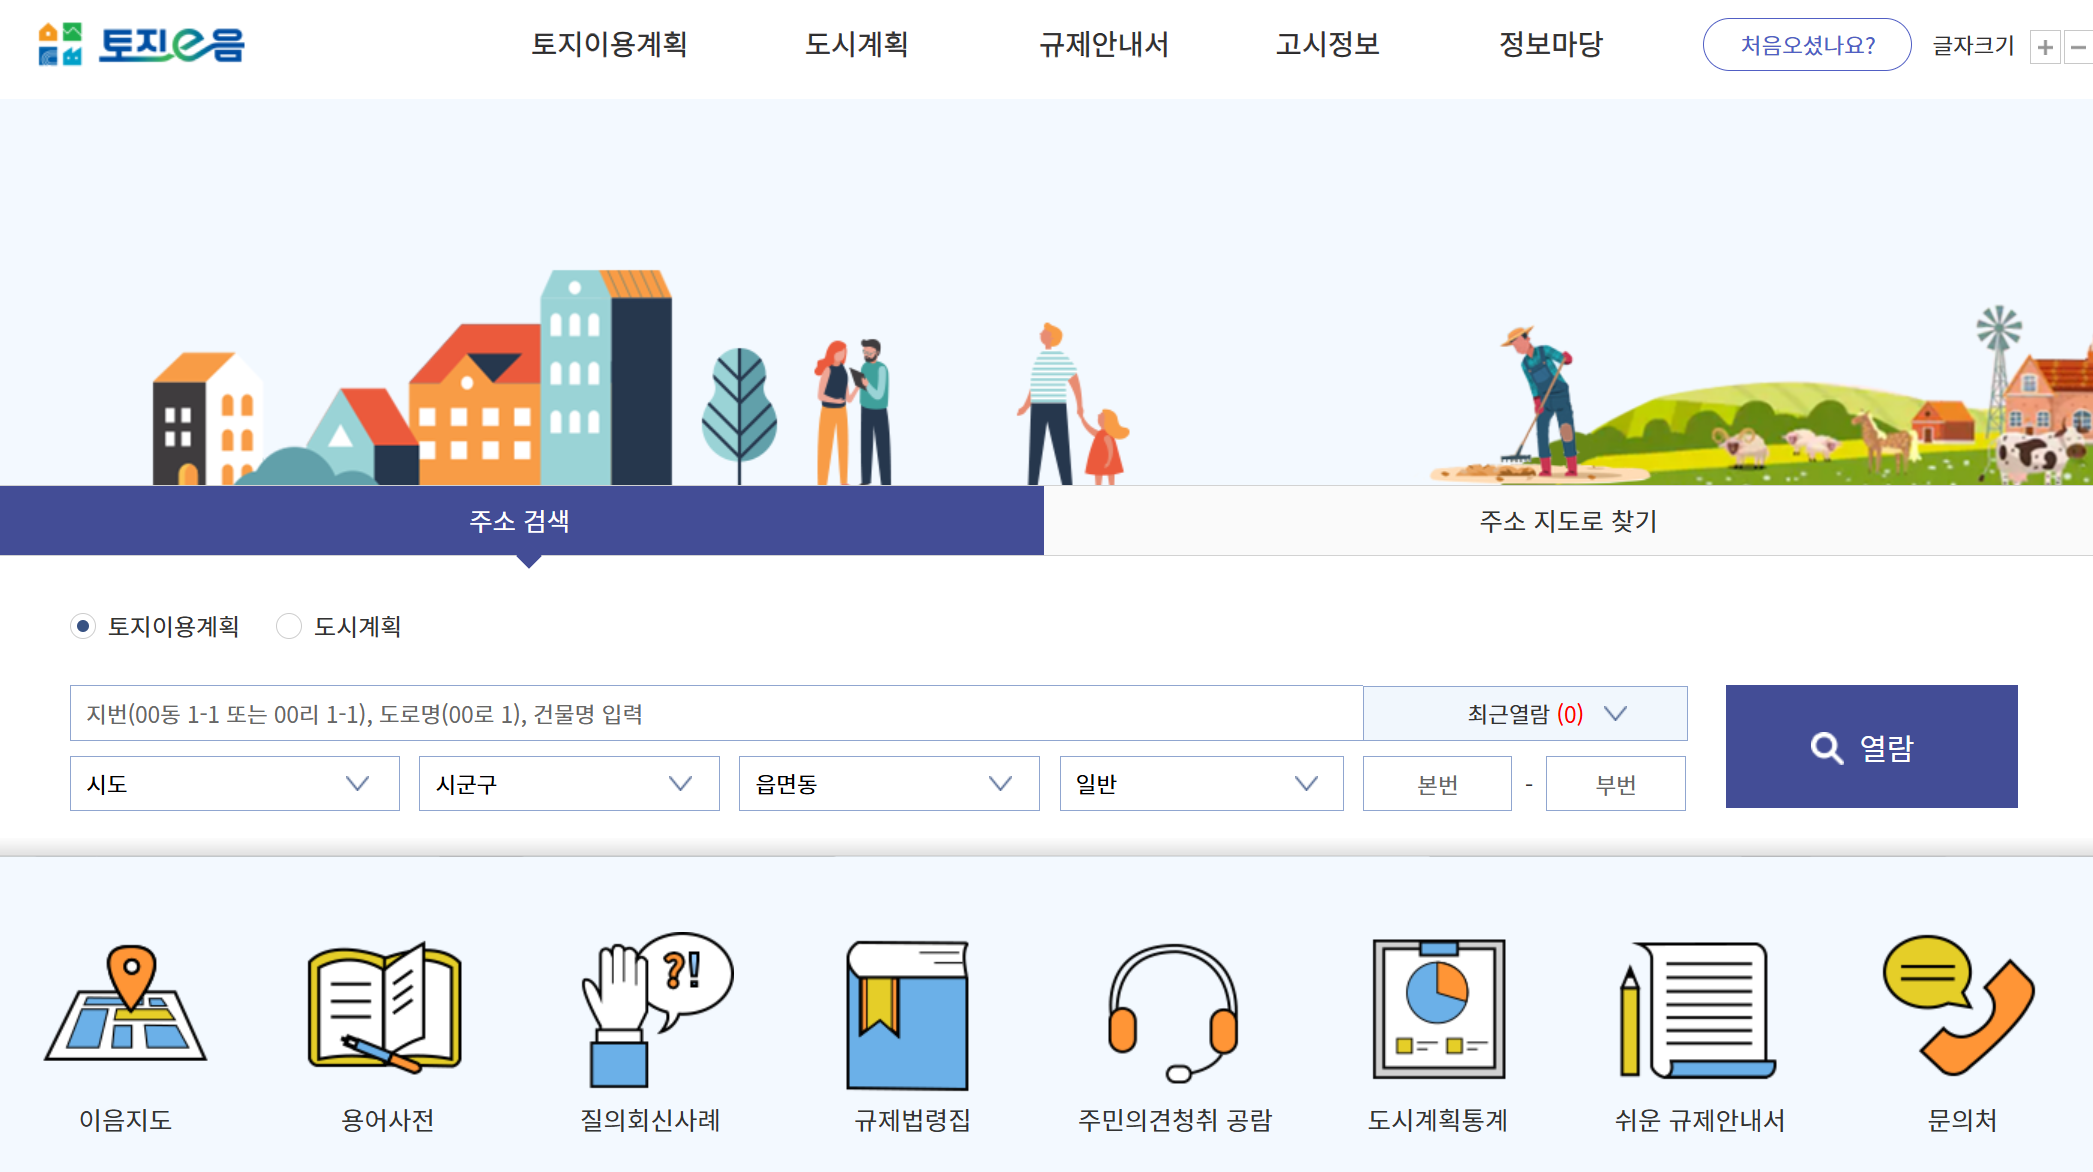Click the 처음오셨나요? button
The width and height of the screenshot is (2093, 1172).
tap(1807, 45)
